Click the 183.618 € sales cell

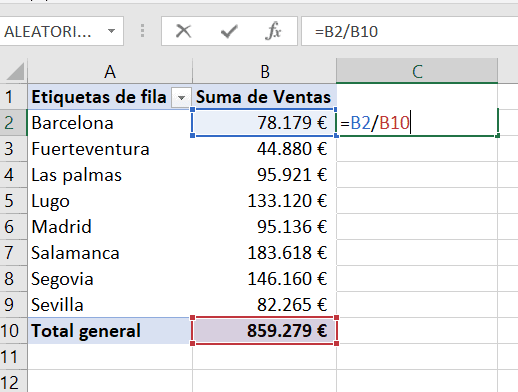coord(264,253)
